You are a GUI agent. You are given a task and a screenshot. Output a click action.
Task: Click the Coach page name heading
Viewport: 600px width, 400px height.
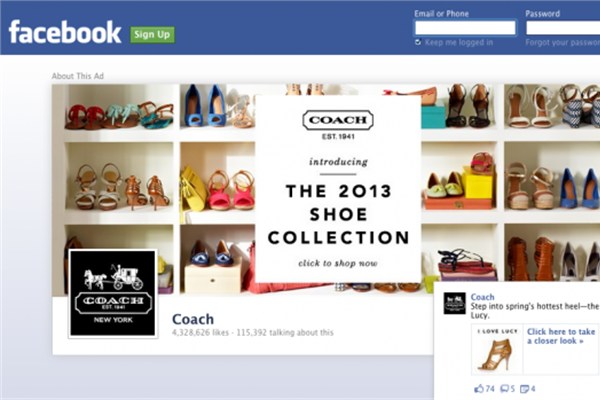[x=193, y=319]
